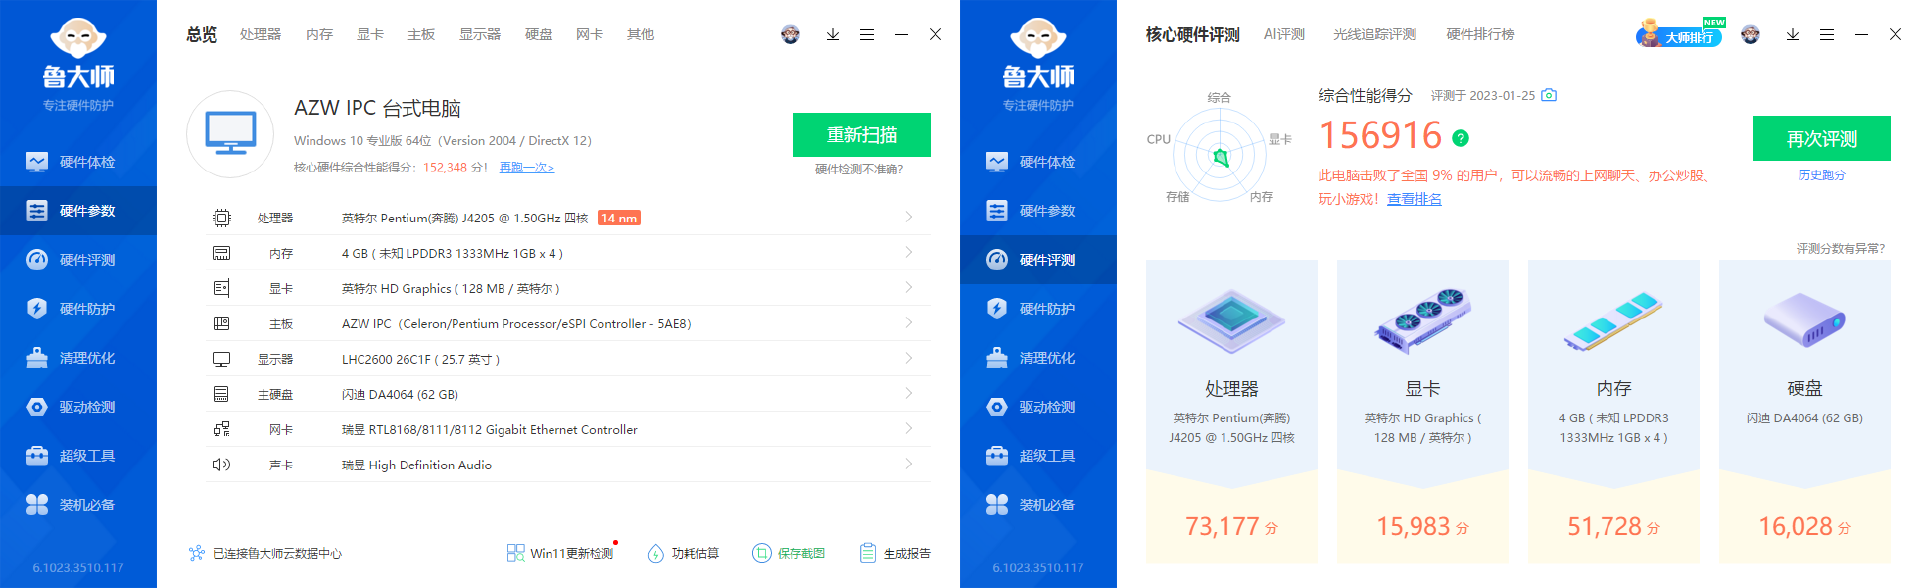
Task: Open 超级工具 in the left window sidebar
Action: [78, 456]
